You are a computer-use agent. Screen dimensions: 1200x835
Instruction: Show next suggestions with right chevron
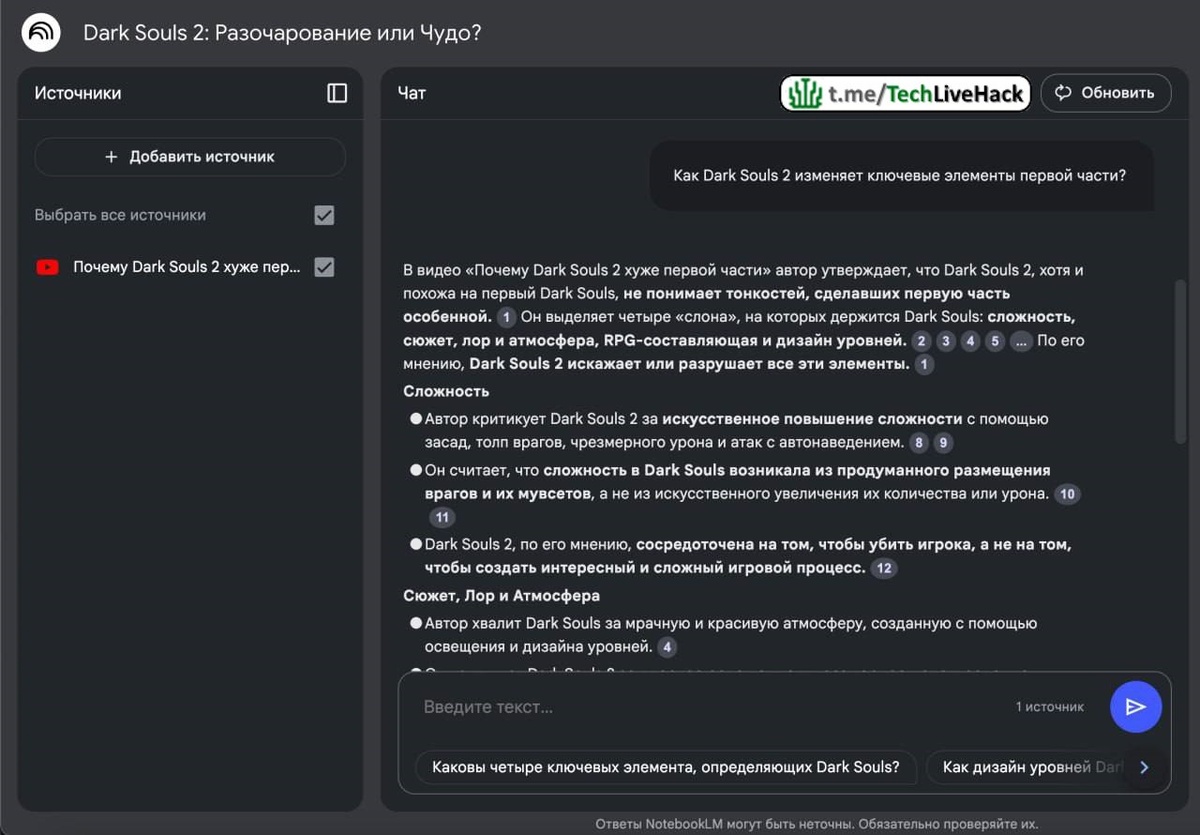coord(1145,768)
